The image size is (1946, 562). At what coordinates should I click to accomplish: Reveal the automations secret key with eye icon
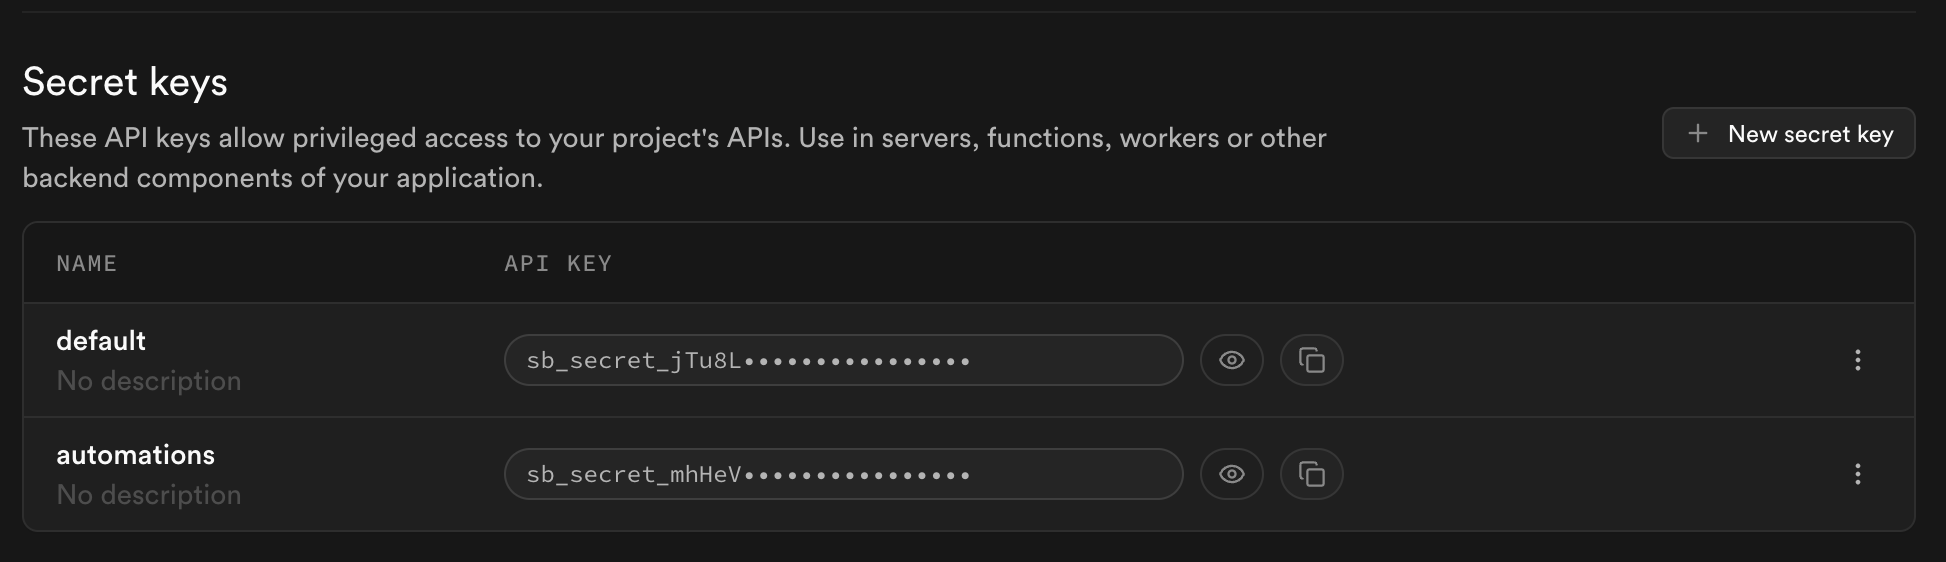[x=1231, y=474]
